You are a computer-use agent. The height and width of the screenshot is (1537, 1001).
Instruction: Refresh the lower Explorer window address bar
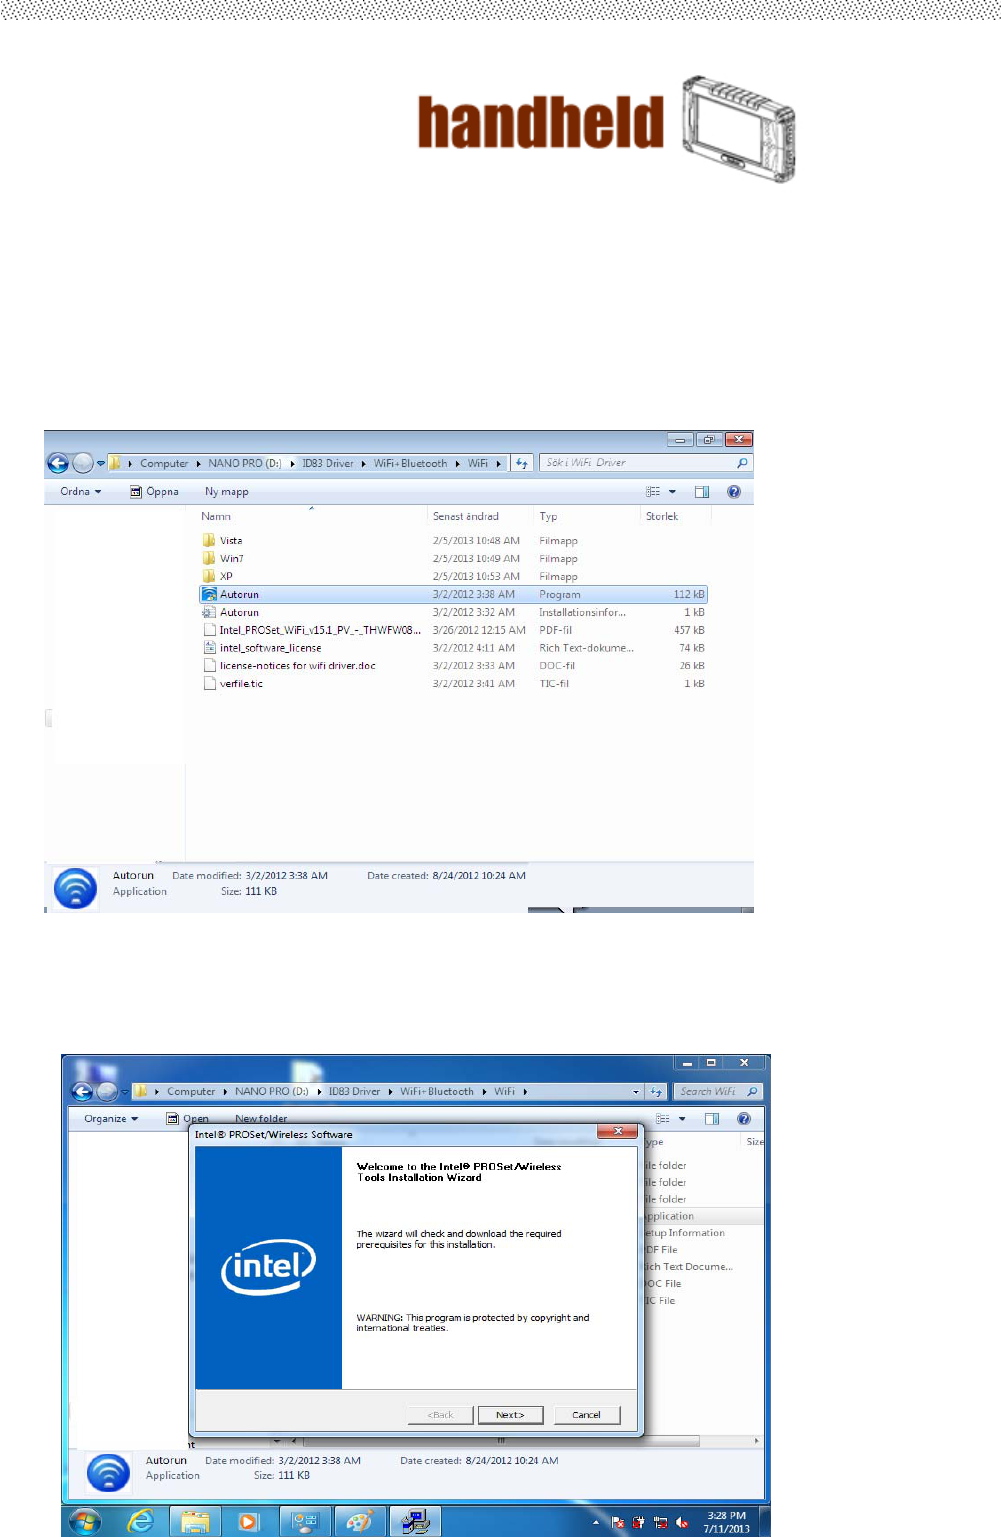(656, 1091)
